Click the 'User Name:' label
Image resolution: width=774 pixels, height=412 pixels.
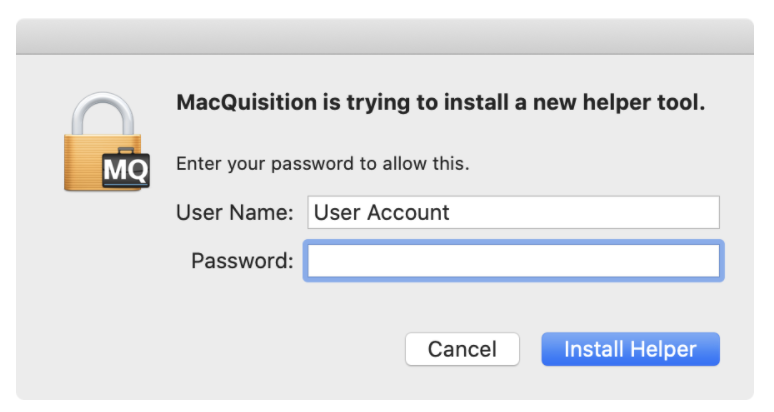[x=234, y=213]
